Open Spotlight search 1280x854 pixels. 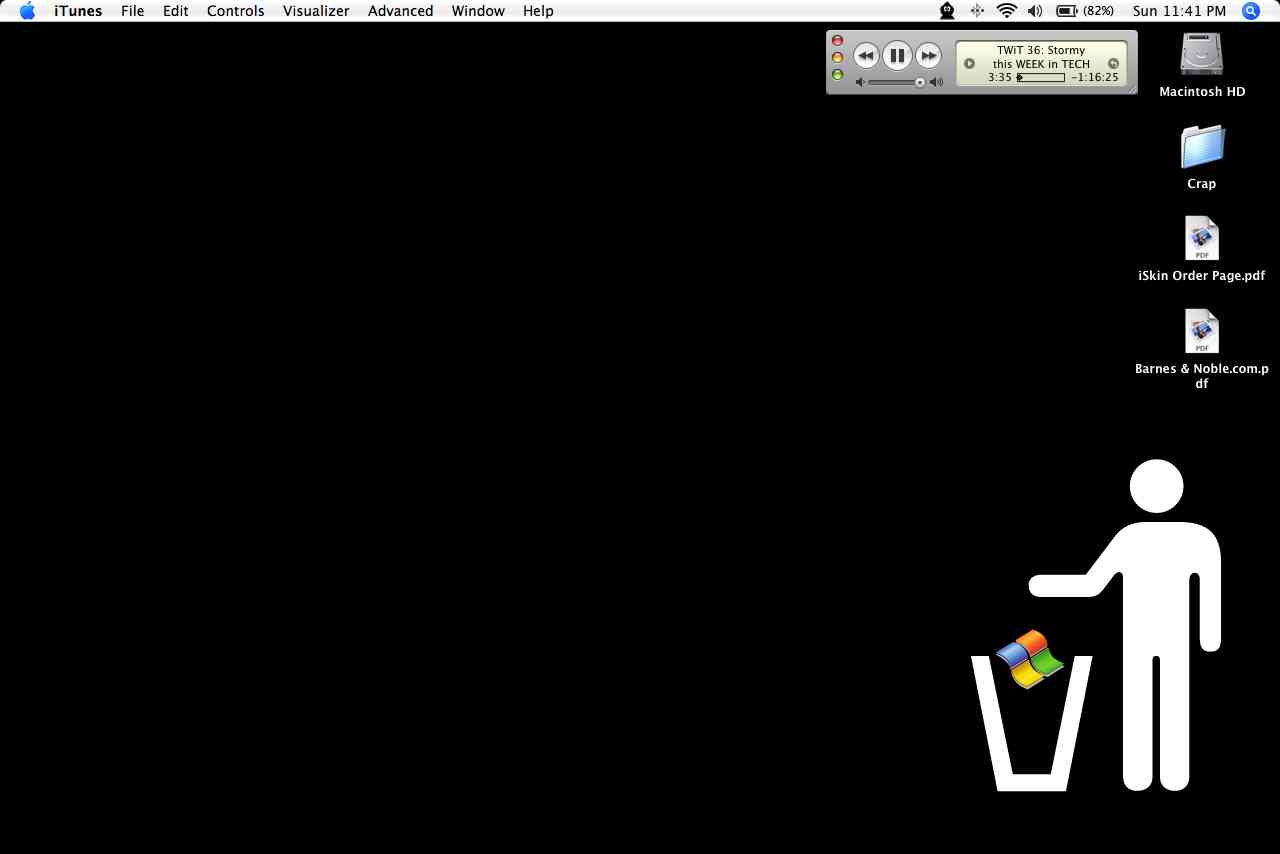click(1251, 11)
